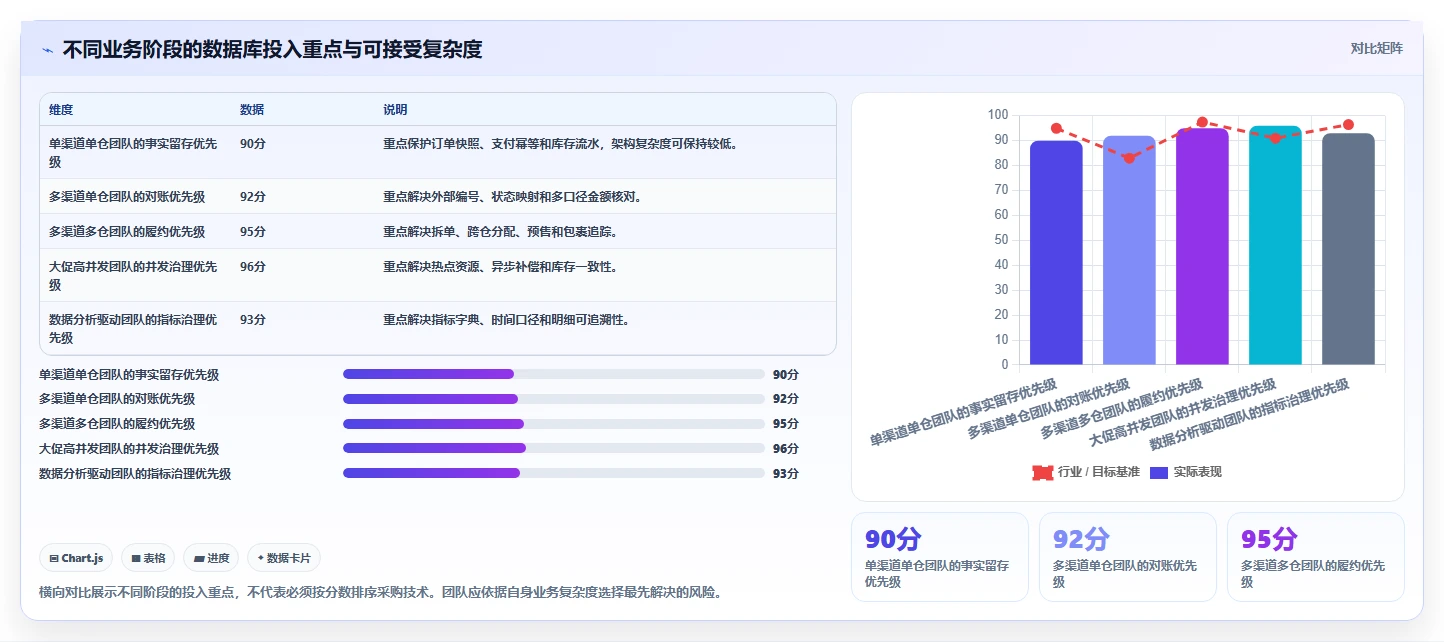
Task: Open the 90分 data card
Action: (939, 557)
